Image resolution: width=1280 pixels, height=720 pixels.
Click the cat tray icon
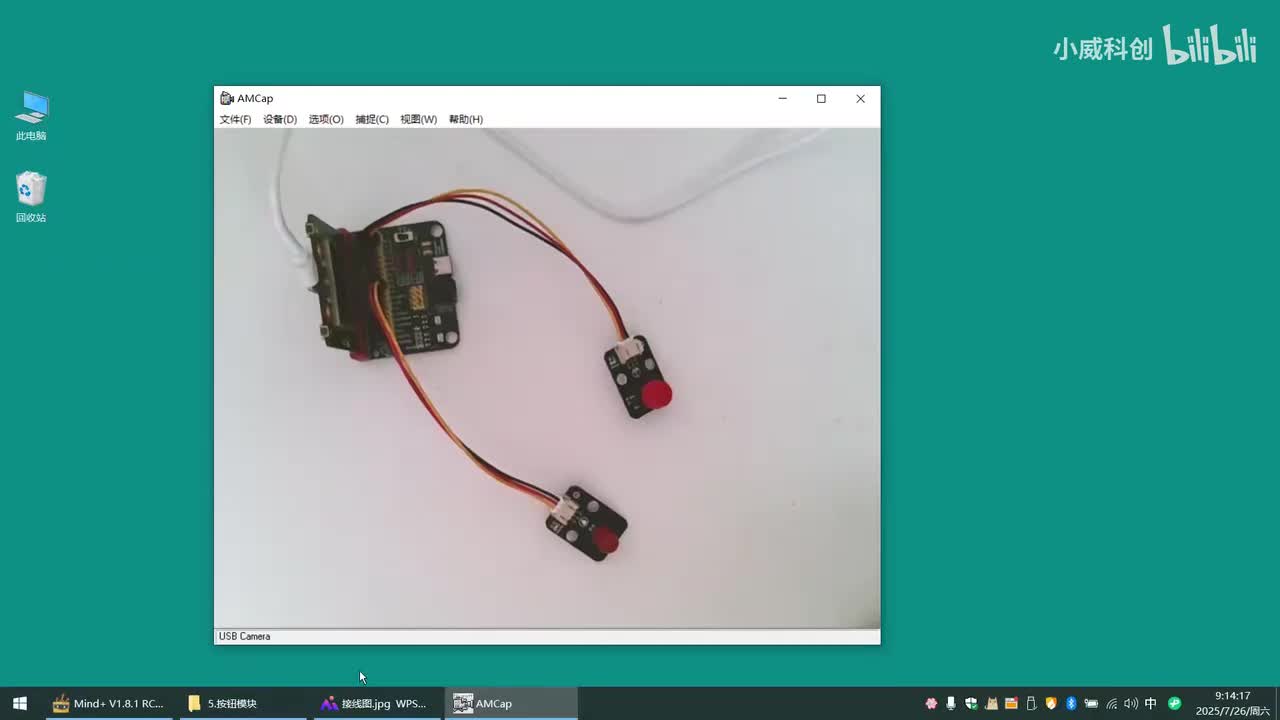[991, 704]
